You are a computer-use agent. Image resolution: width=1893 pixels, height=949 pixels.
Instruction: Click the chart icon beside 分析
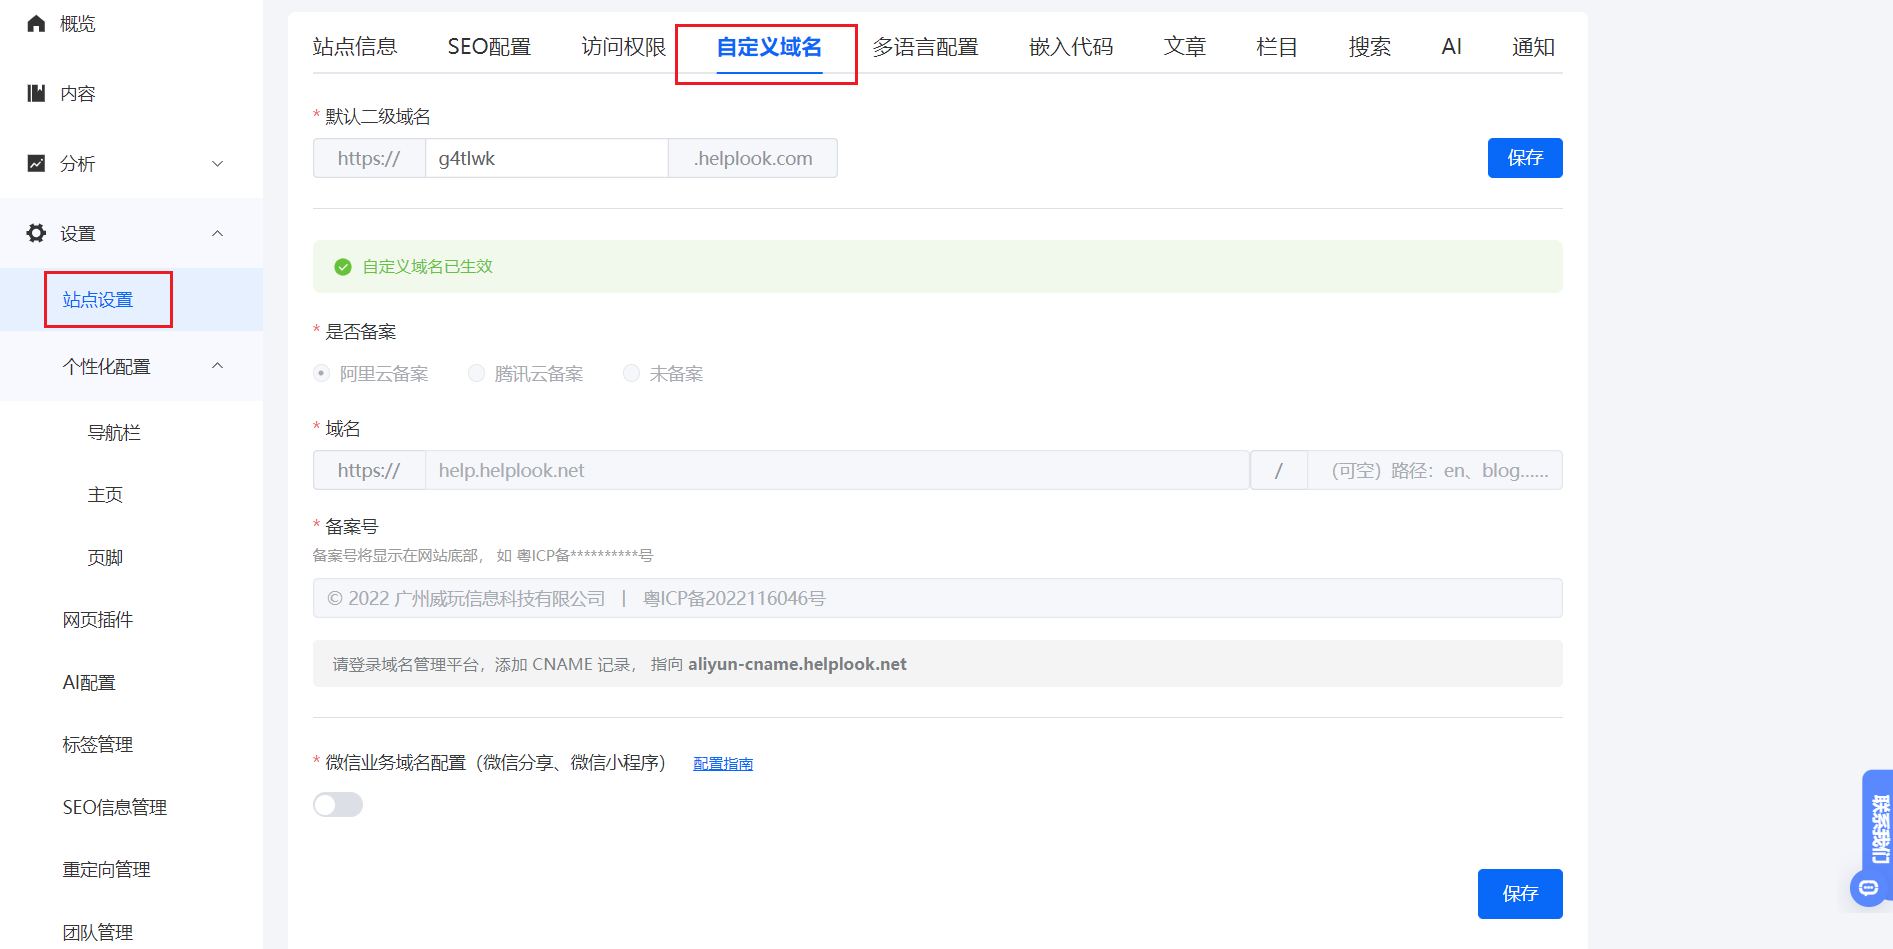[x=36, y=163]
